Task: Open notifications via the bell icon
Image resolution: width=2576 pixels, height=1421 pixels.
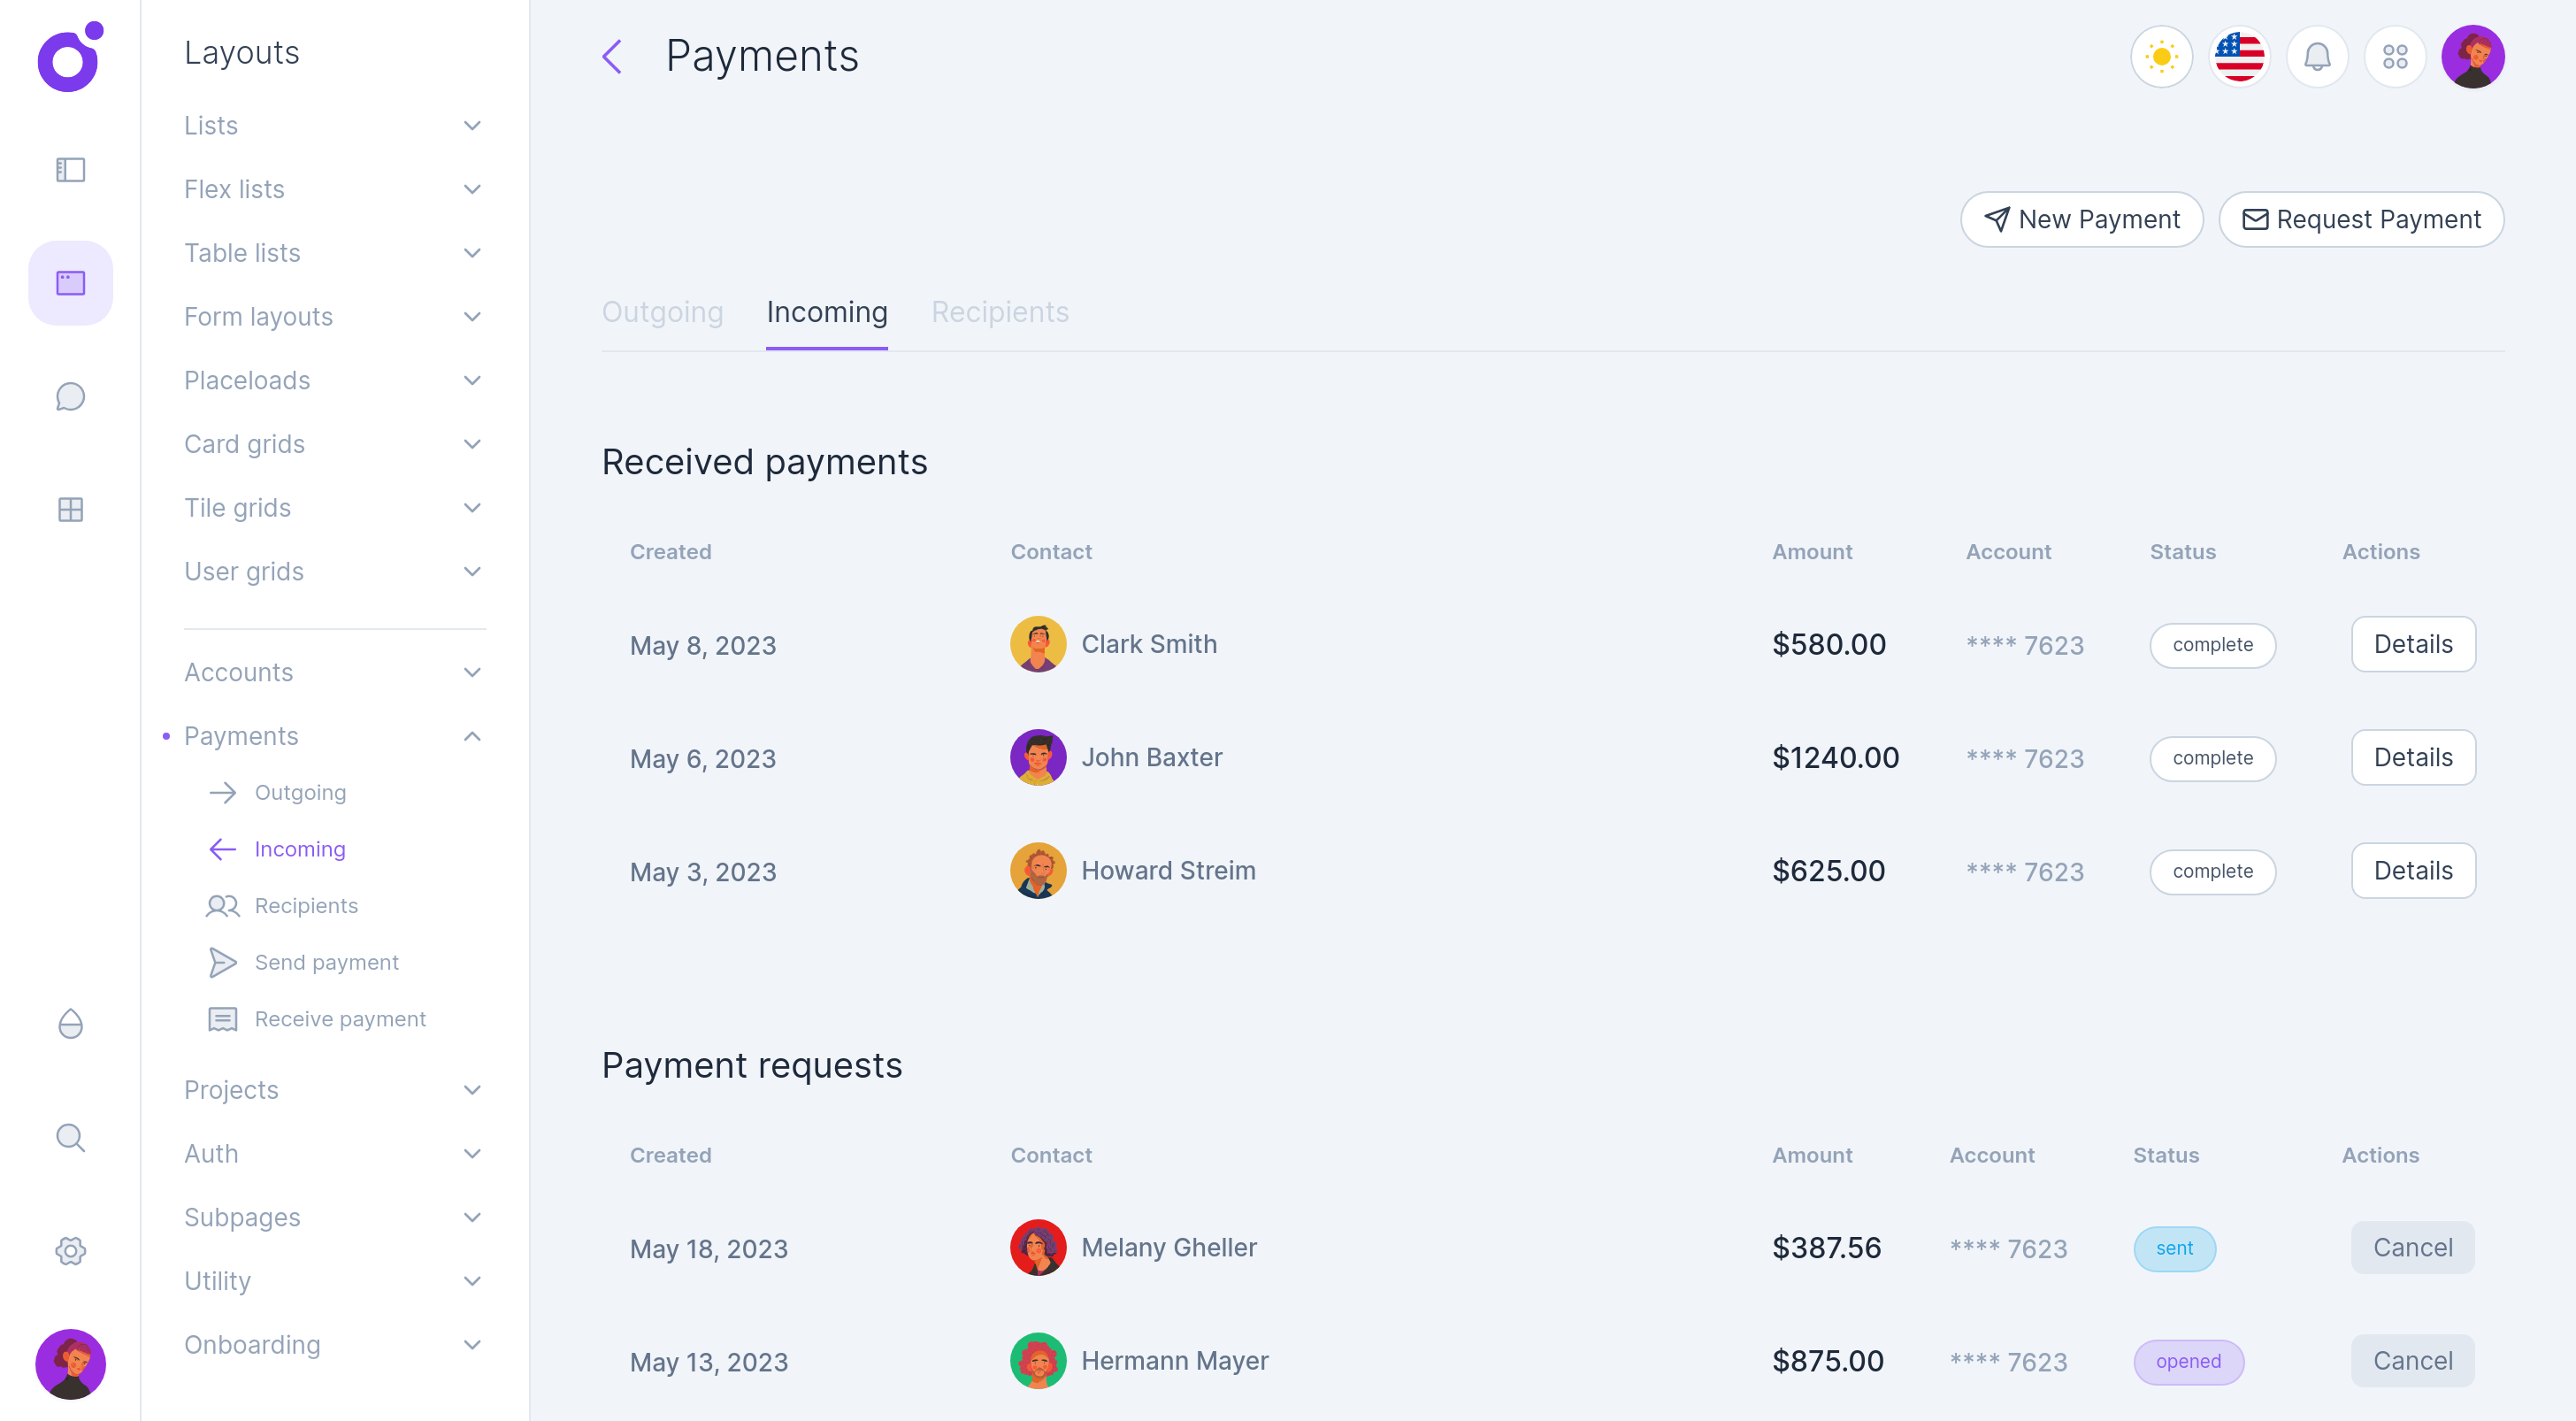Action: click(2318, 57)
